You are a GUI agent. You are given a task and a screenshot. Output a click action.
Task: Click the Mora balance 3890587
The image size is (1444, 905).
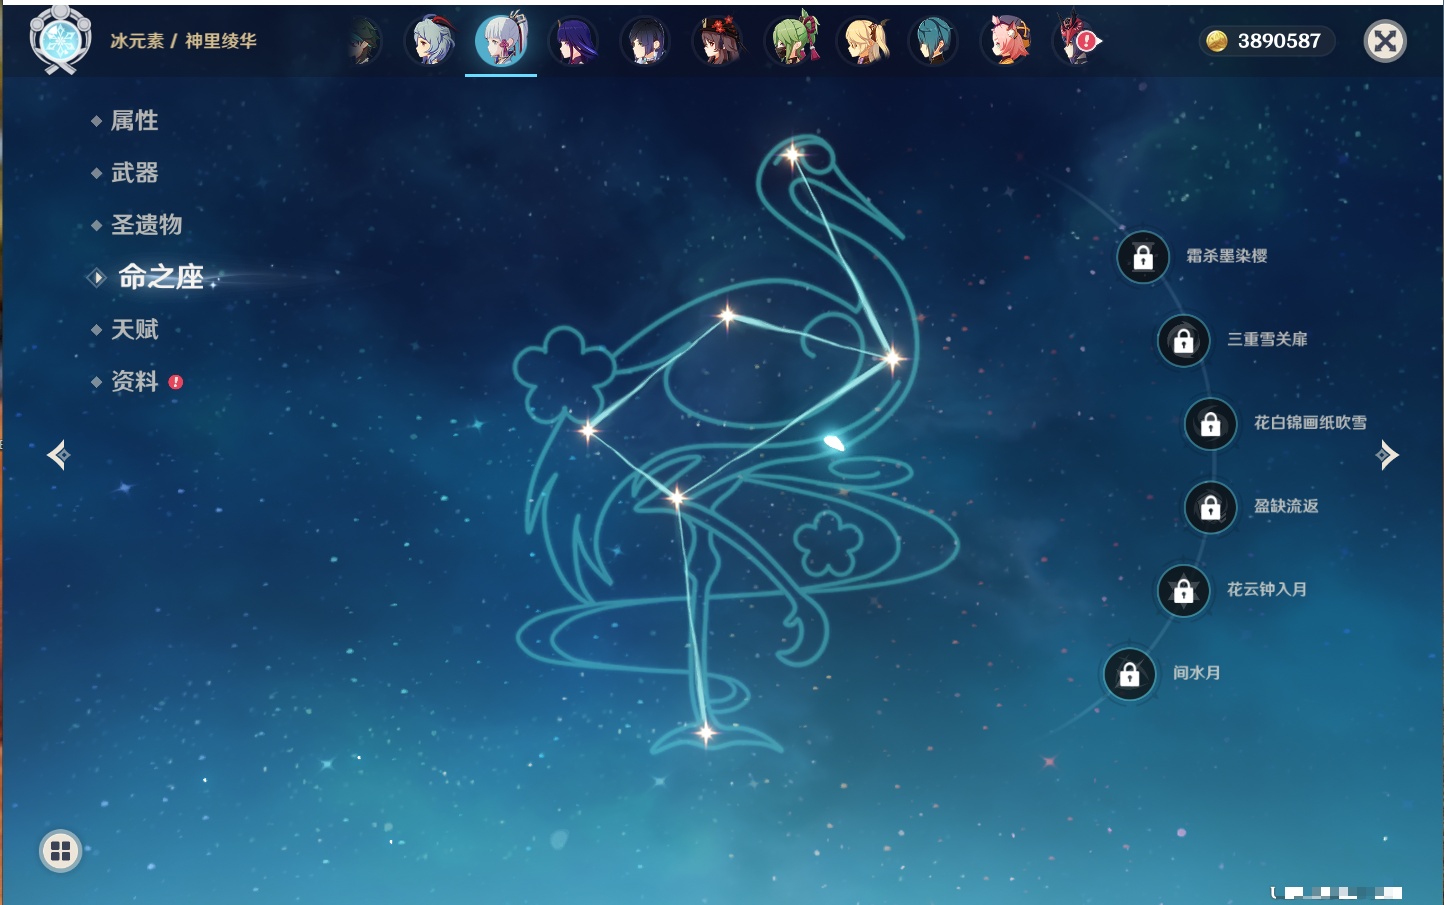(x=1279, y=41)
